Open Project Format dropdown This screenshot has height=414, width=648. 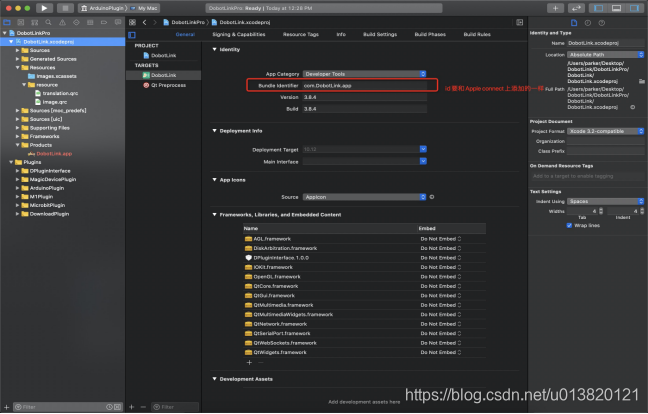(x=605, y=131)
